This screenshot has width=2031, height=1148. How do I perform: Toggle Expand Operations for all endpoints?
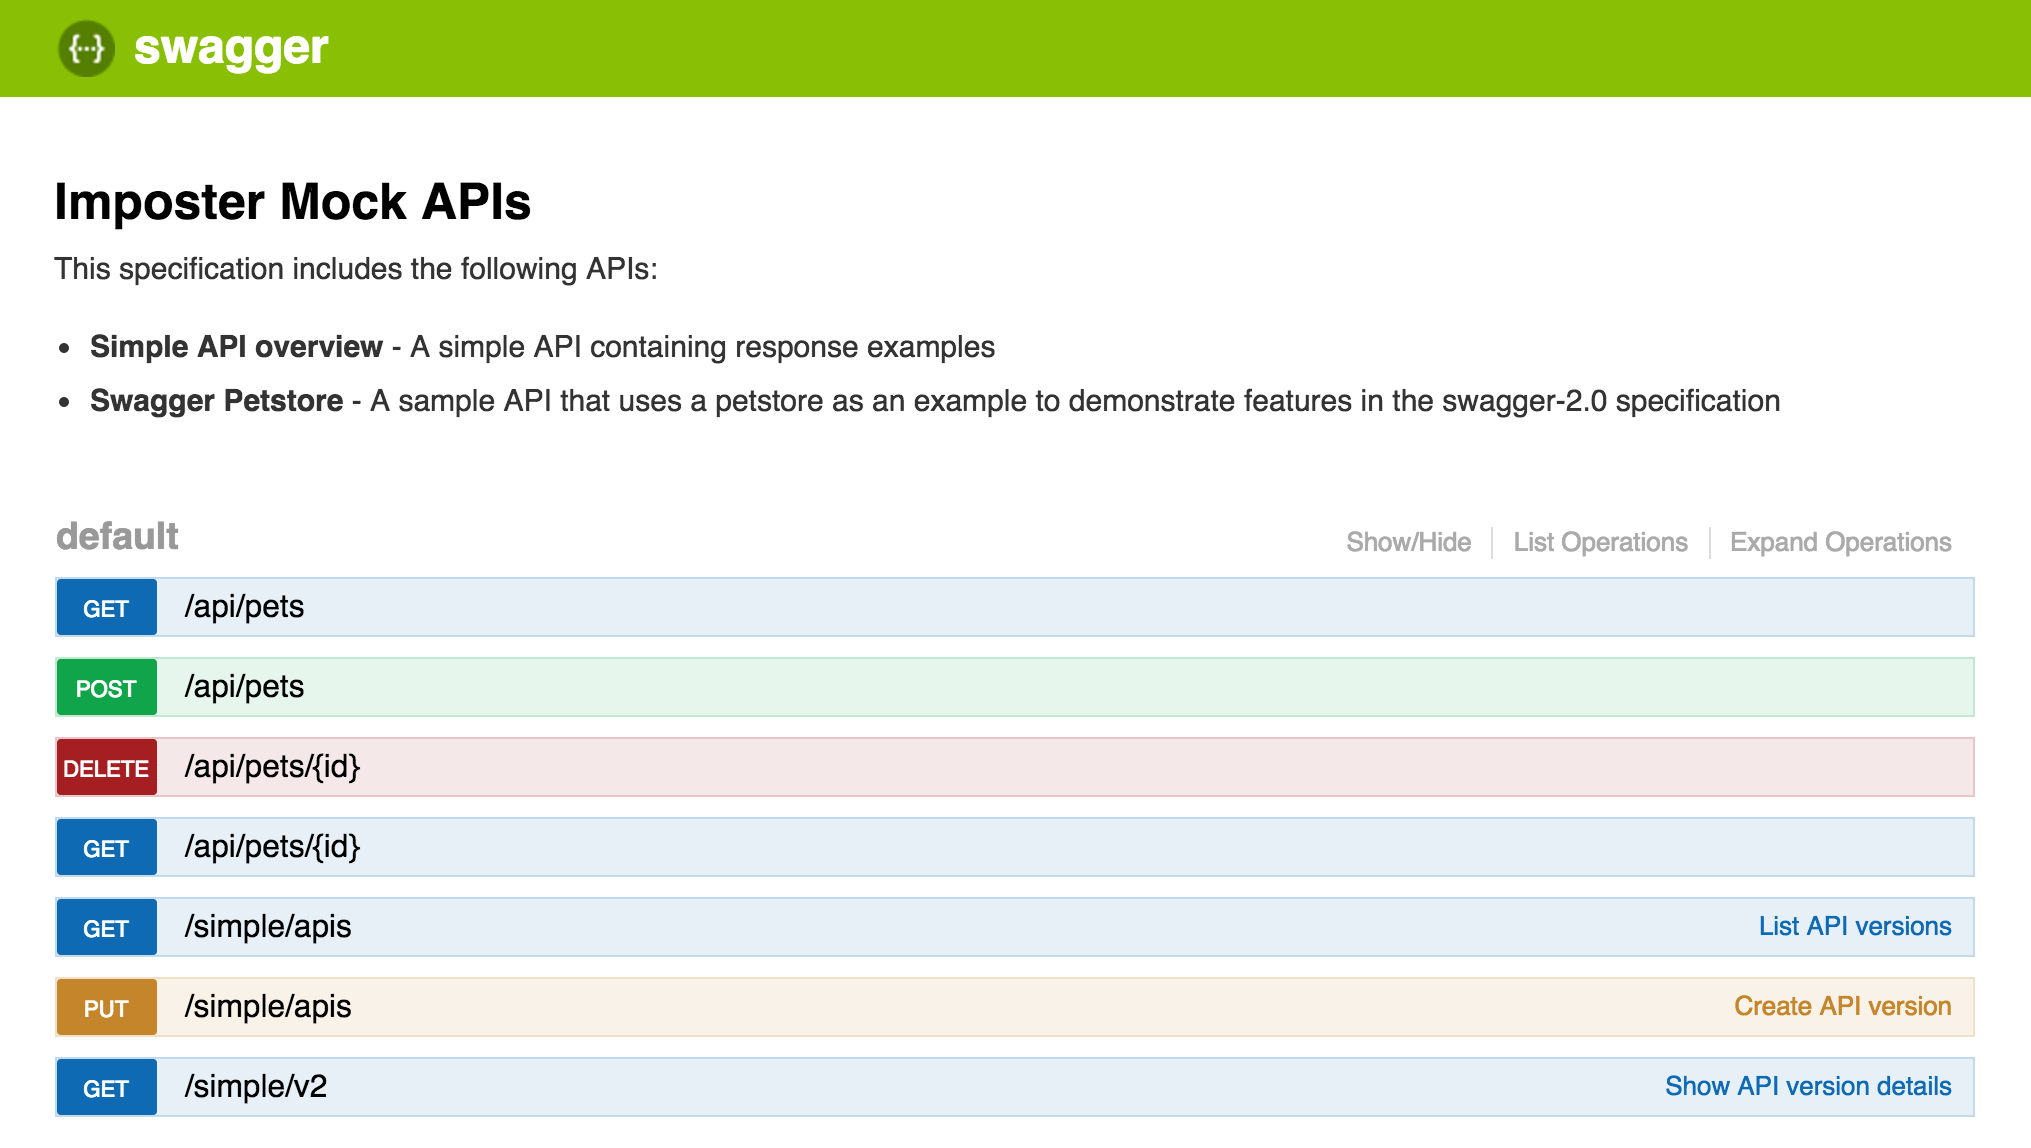[x=1841, y=541]
